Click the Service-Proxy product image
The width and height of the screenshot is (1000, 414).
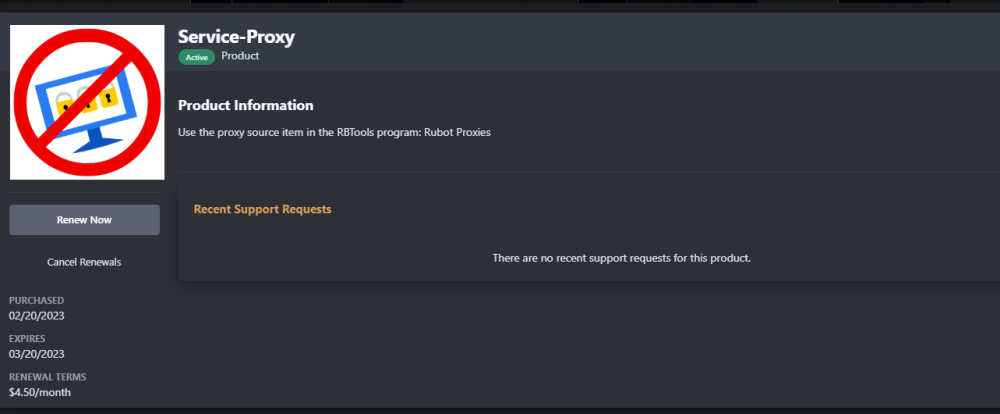[x=87, y=102]
